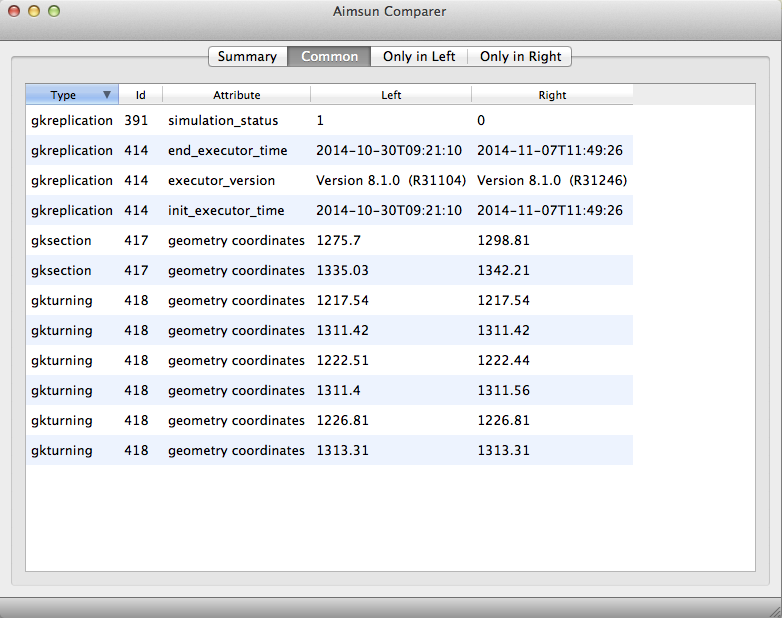Select the gksection row with 1275.7
This screenshot has width=782, height=618.
(329, 240)
